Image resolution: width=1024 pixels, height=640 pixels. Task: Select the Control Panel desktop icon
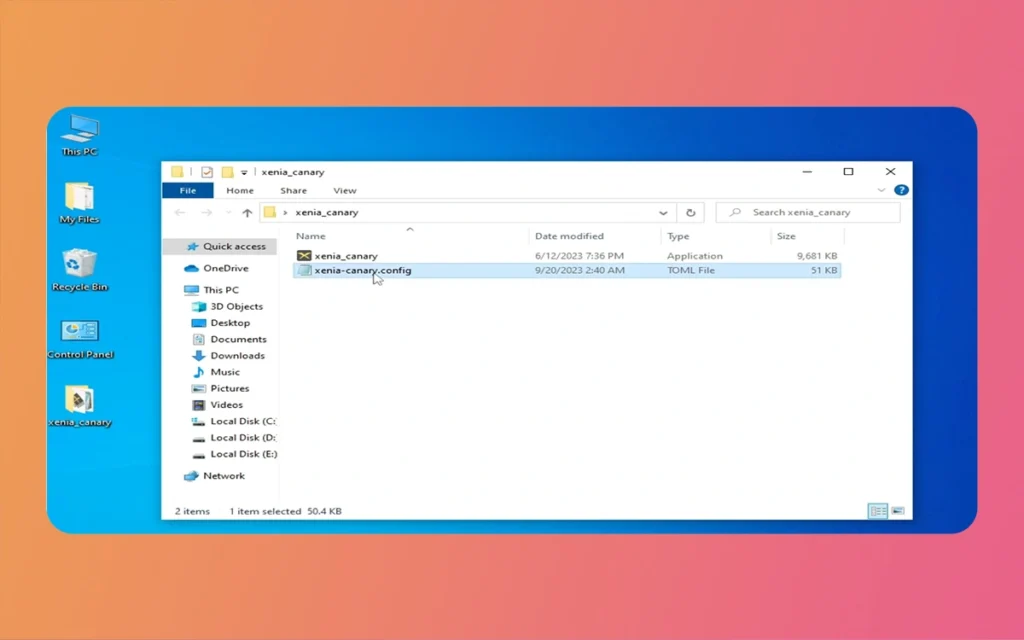[x=79, y=333]
